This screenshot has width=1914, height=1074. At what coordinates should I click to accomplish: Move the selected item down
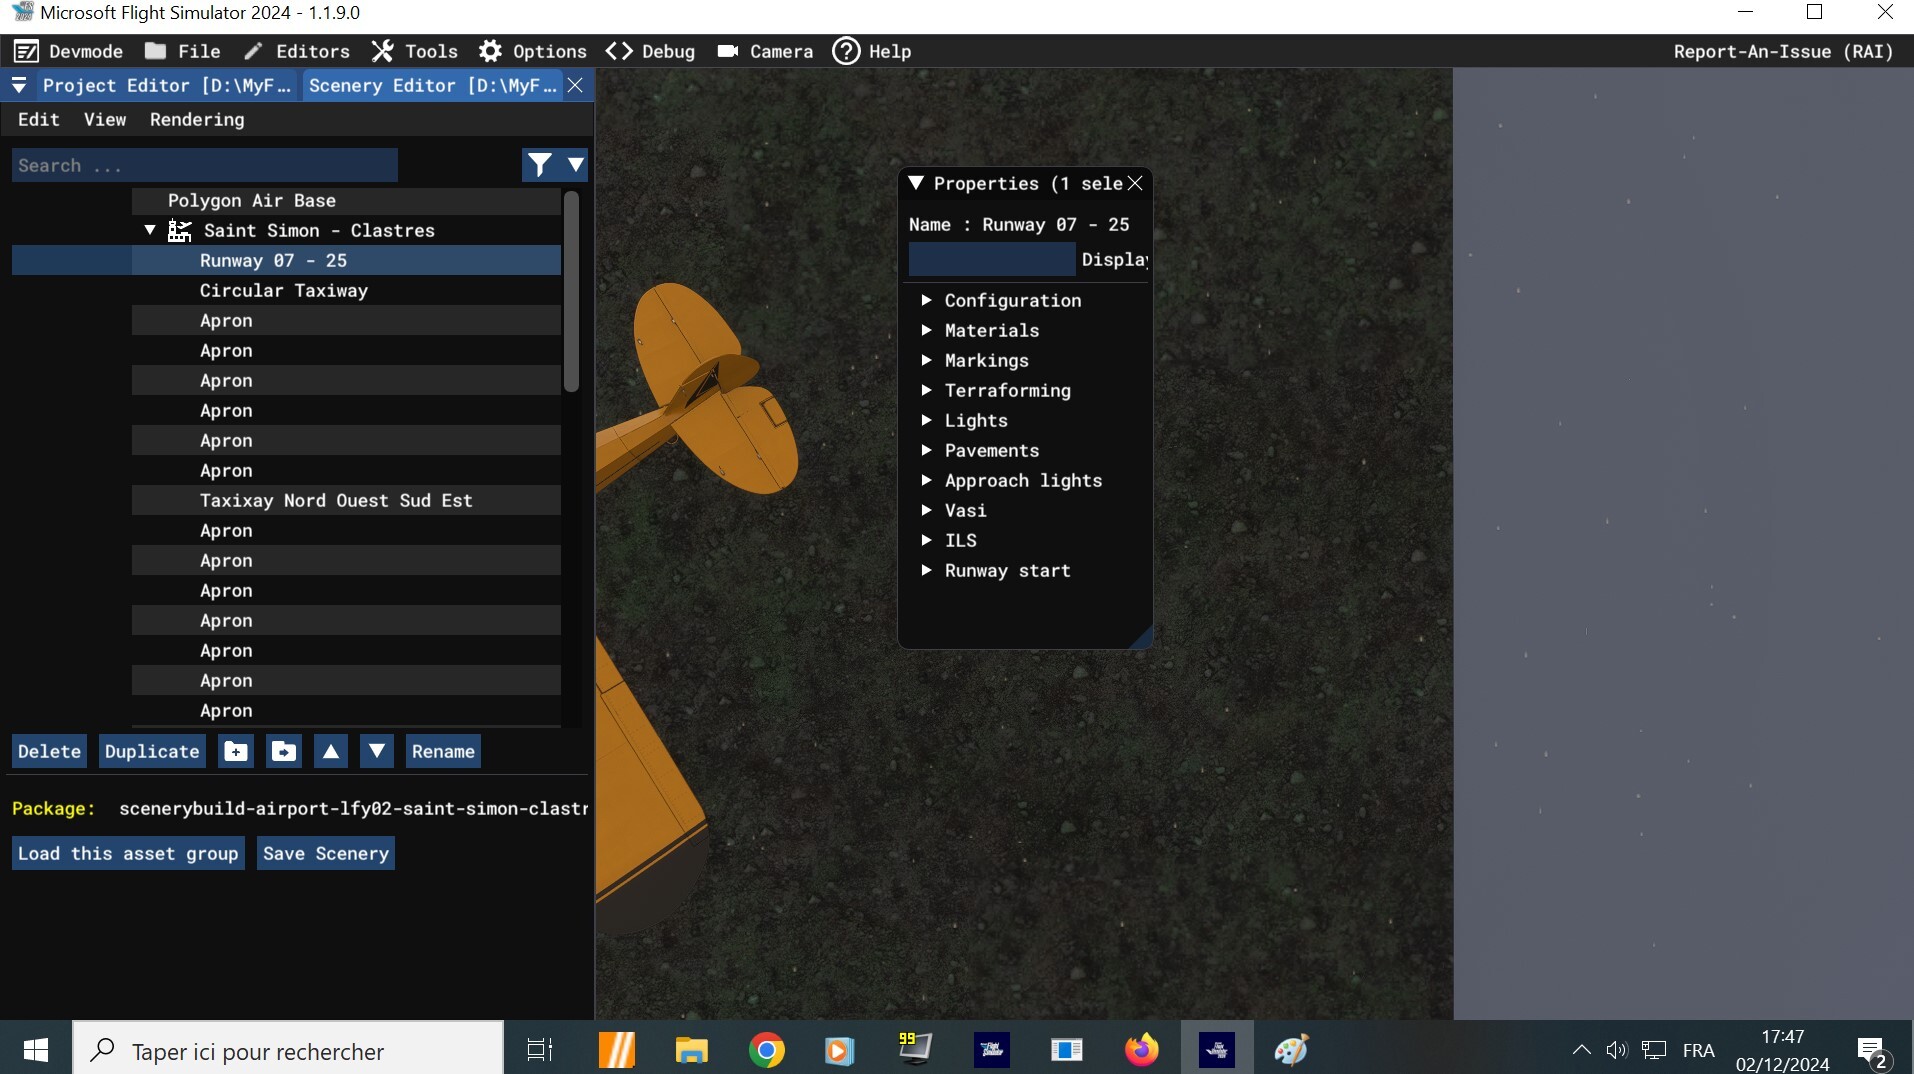377,752
